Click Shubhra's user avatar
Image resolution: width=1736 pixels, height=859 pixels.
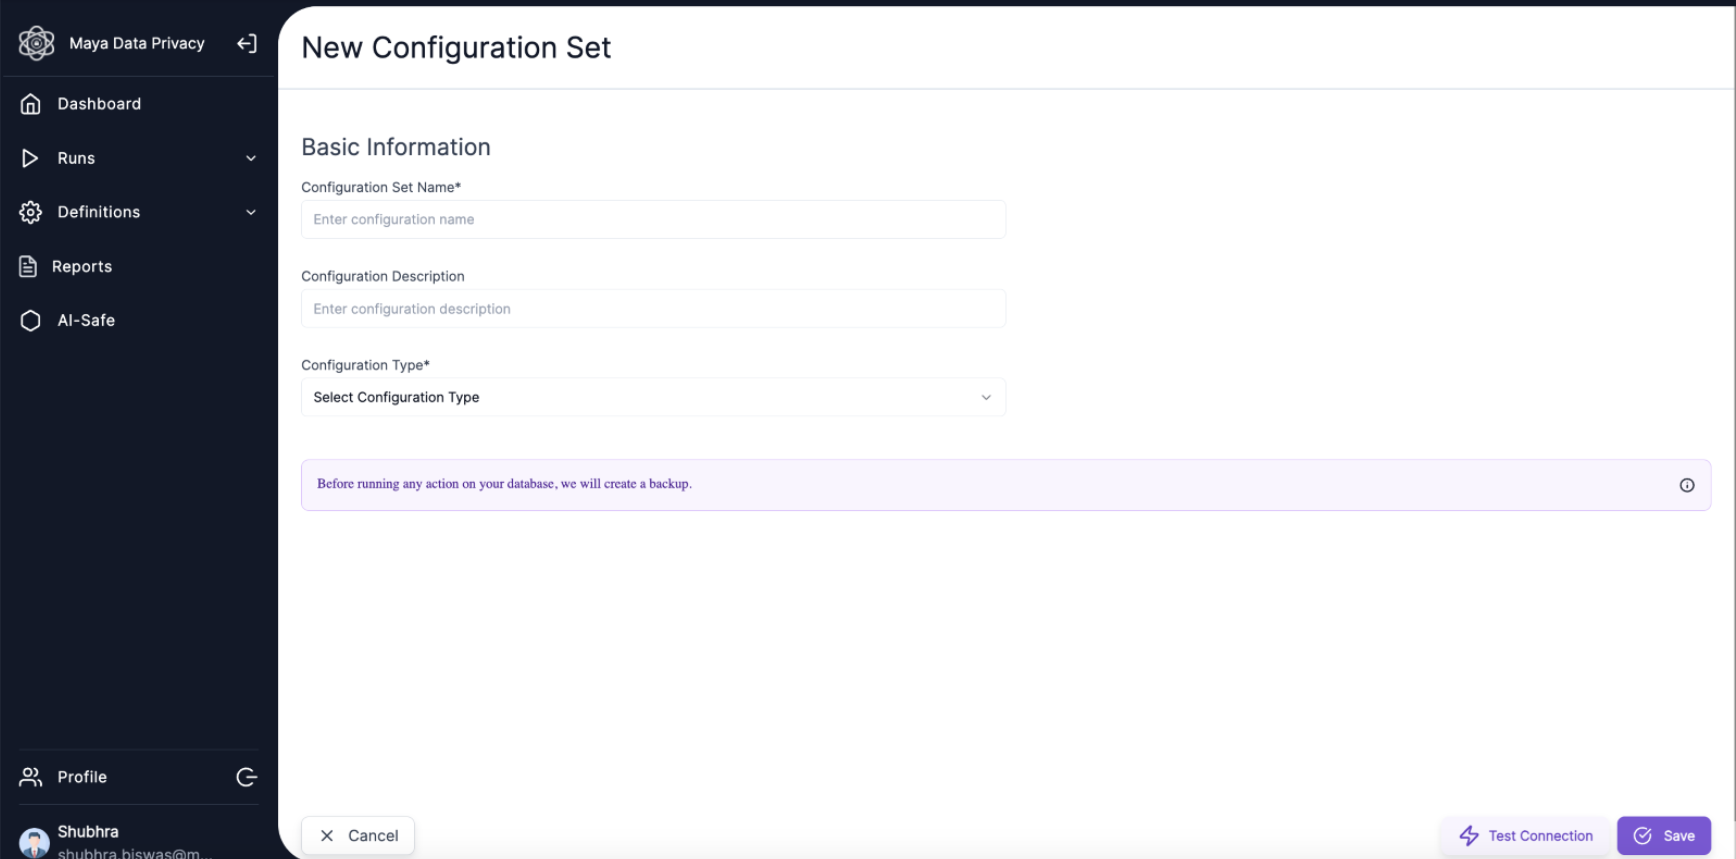[x=34, y=842]
